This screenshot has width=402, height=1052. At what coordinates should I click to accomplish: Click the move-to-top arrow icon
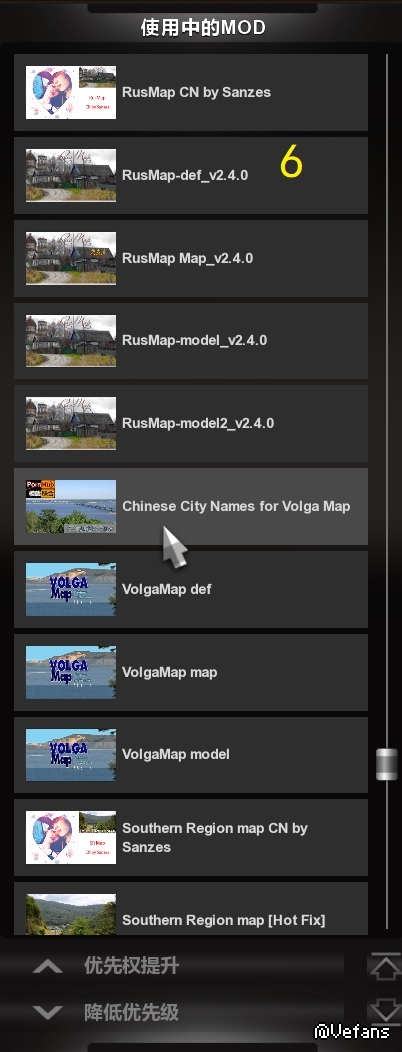[x=385, y=967]
